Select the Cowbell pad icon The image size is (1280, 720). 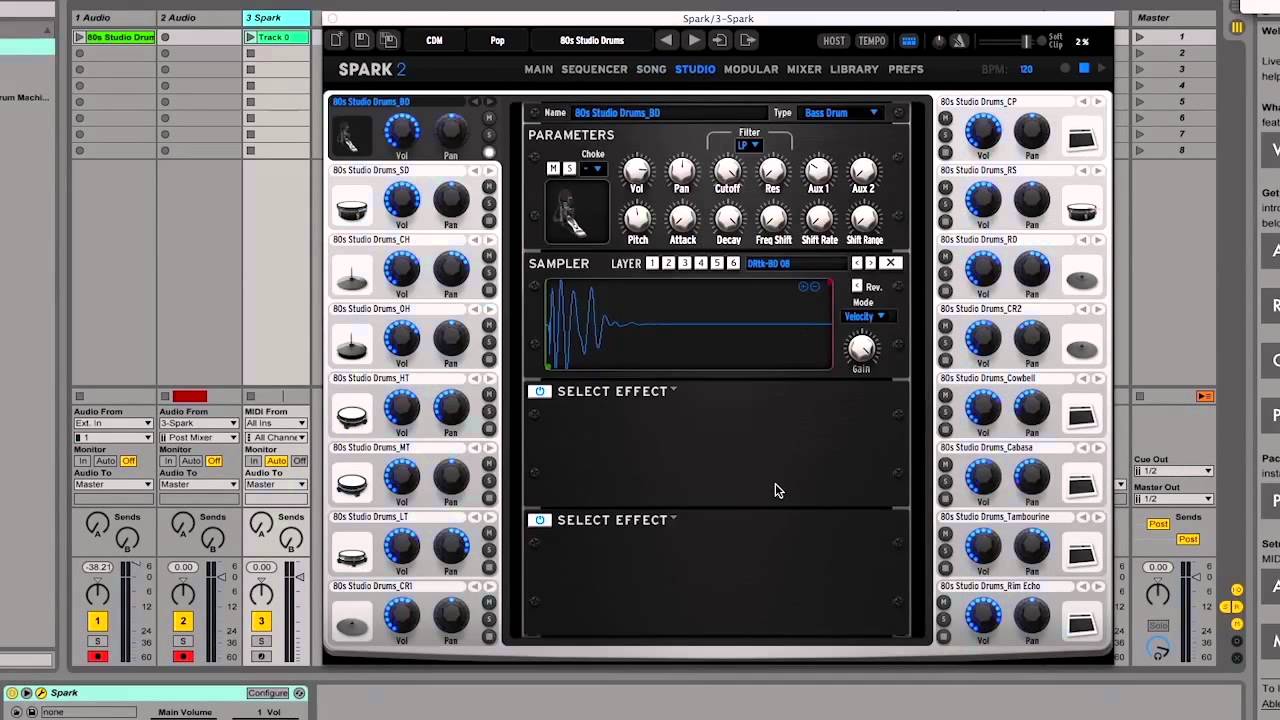tap(1081, 416)
